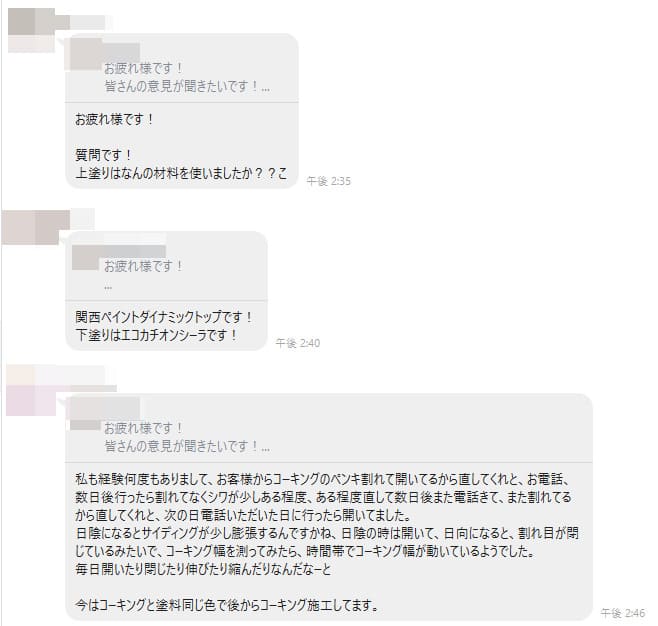The image size is (658, 626).
Task: Click quoted text 皆さんの意見が聞きたいです in first bubble
Action: pyautogui.click(x=187, y=86)
